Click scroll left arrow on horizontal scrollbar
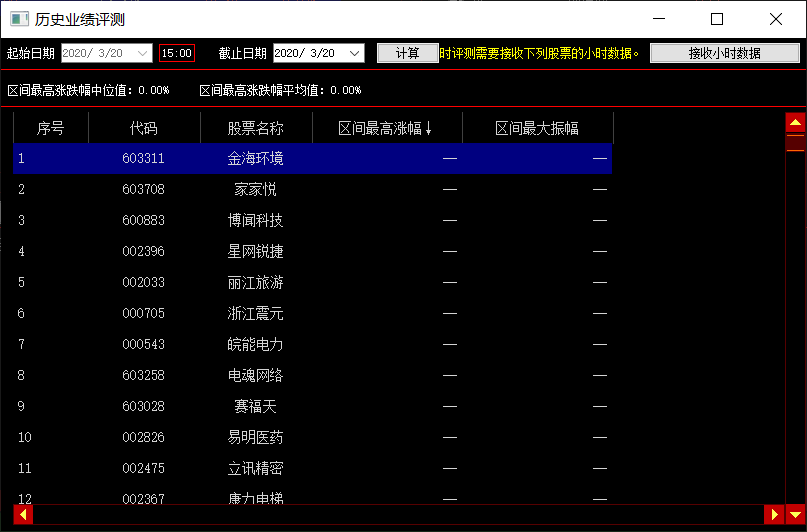The image size is (807, 532). click(x=24, y=514)
